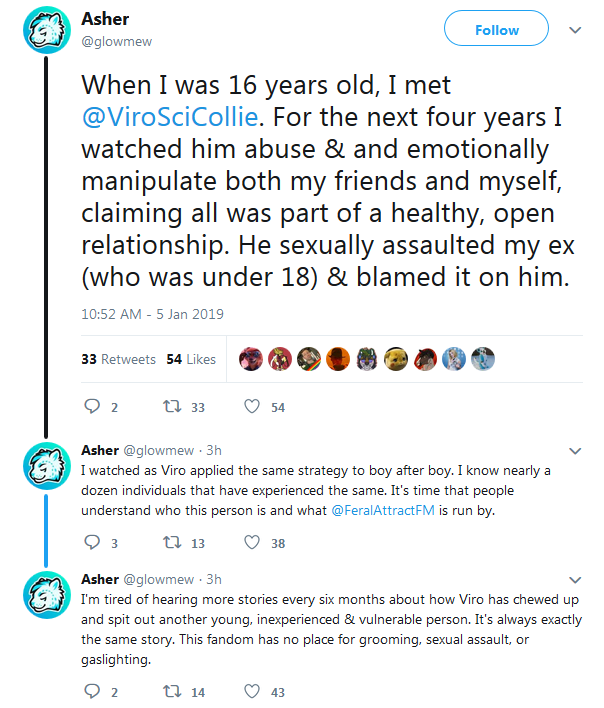
Task: Reply to the tweet mentioning @FeralAttractFM
Action: 92,542
